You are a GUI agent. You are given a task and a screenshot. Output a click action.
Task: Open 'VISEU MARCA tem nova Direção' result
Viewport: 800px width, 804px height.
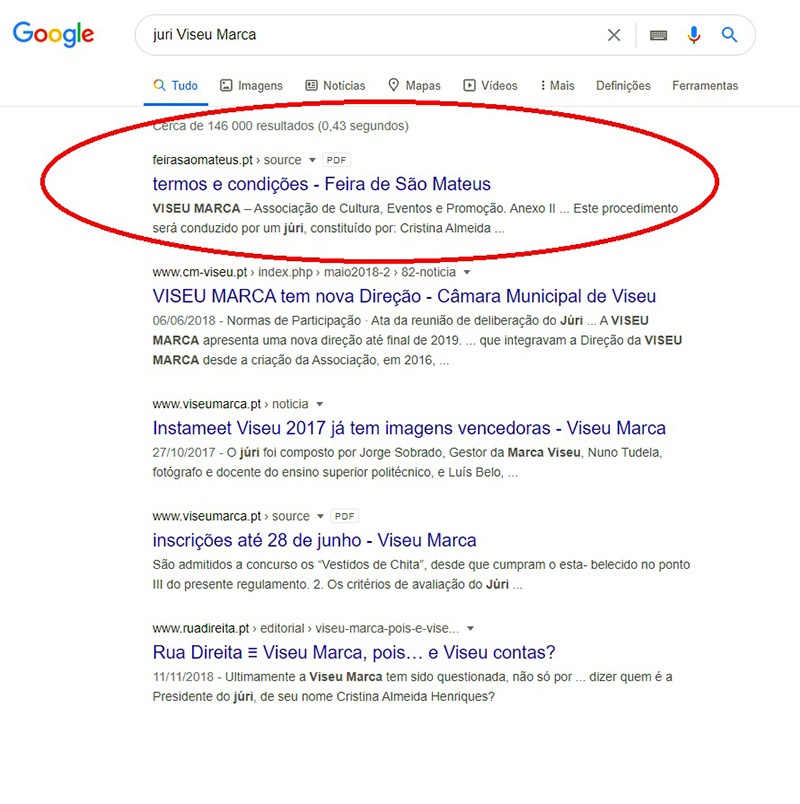click(404, 296)
